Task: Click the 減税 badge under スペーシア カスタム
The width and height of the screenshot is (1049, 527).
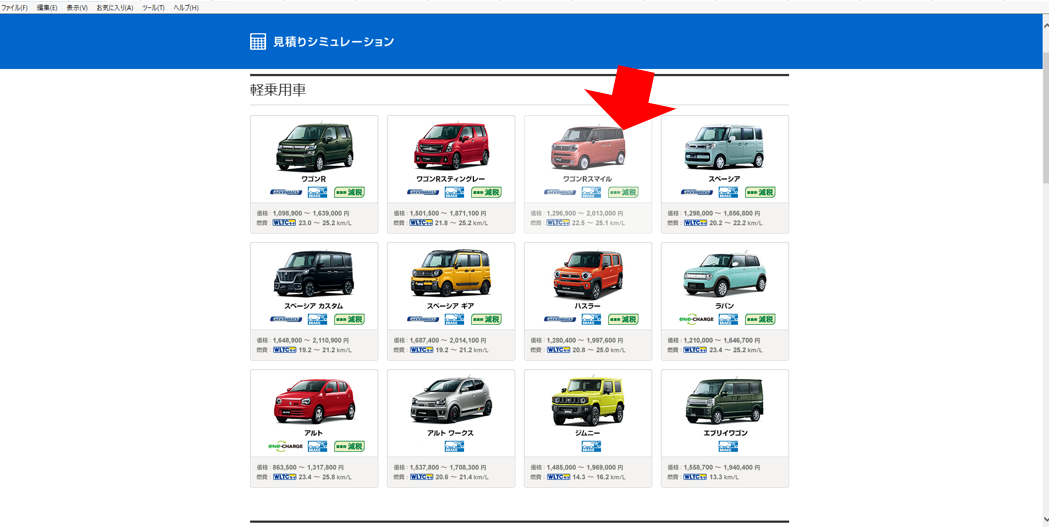Action: pyautogui.click(x=349, y=319)
